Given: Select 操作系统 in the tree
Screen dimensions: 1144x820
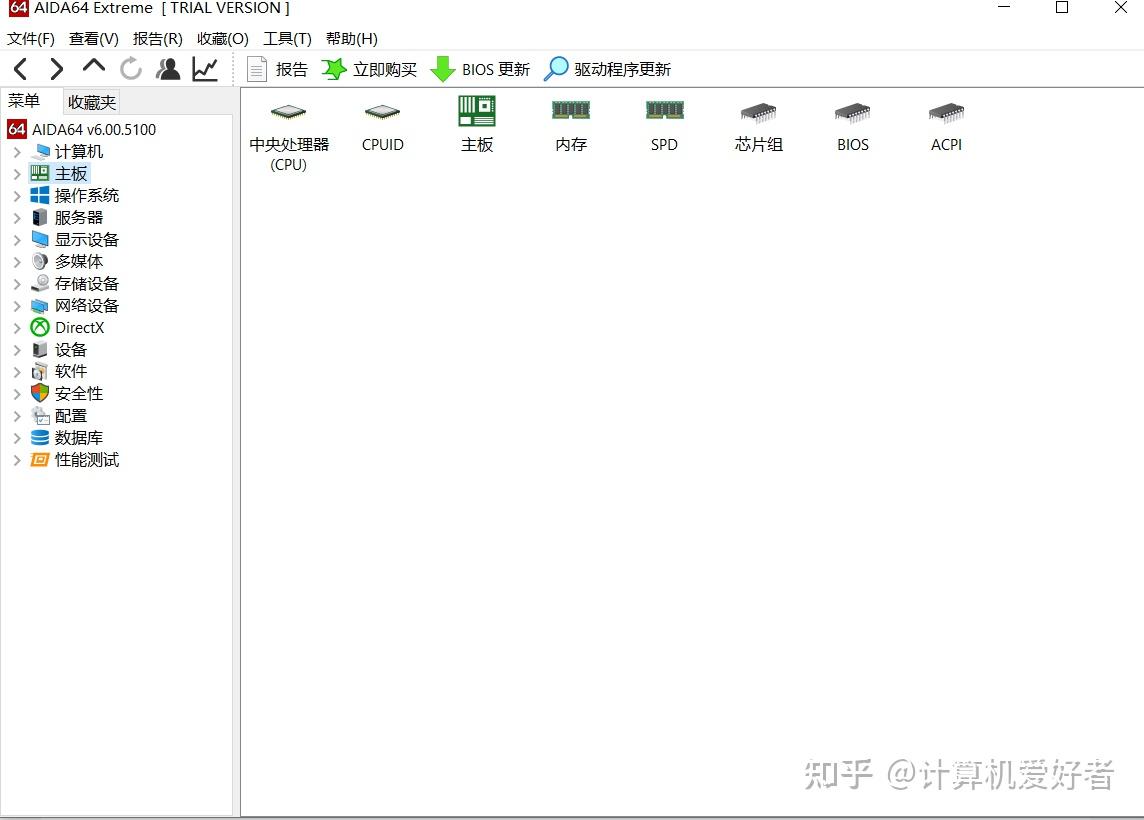Looking at the screenshot, I should [x=74, y=196].
